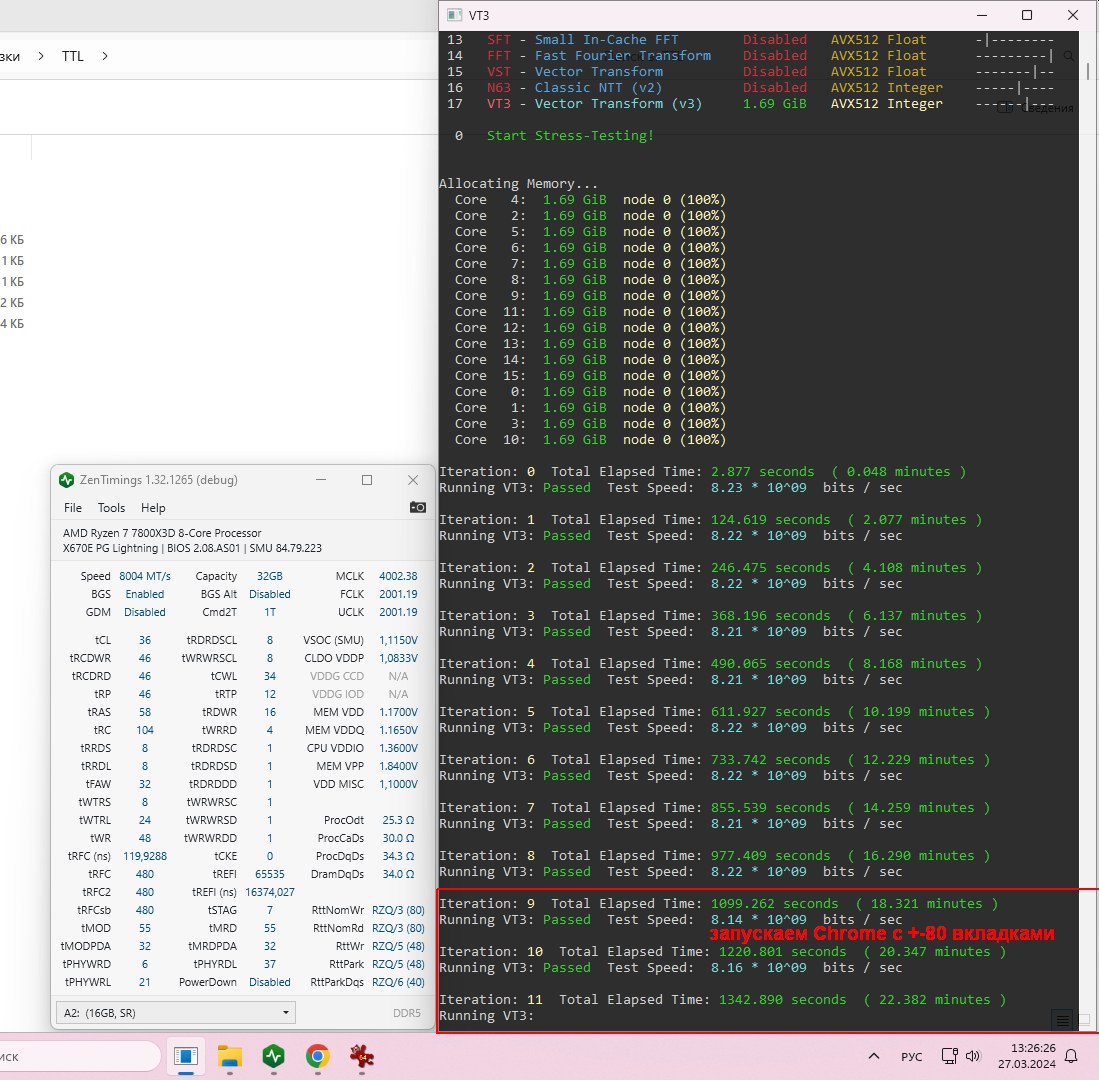Open the console app in taskbar

click(186, 1056)
